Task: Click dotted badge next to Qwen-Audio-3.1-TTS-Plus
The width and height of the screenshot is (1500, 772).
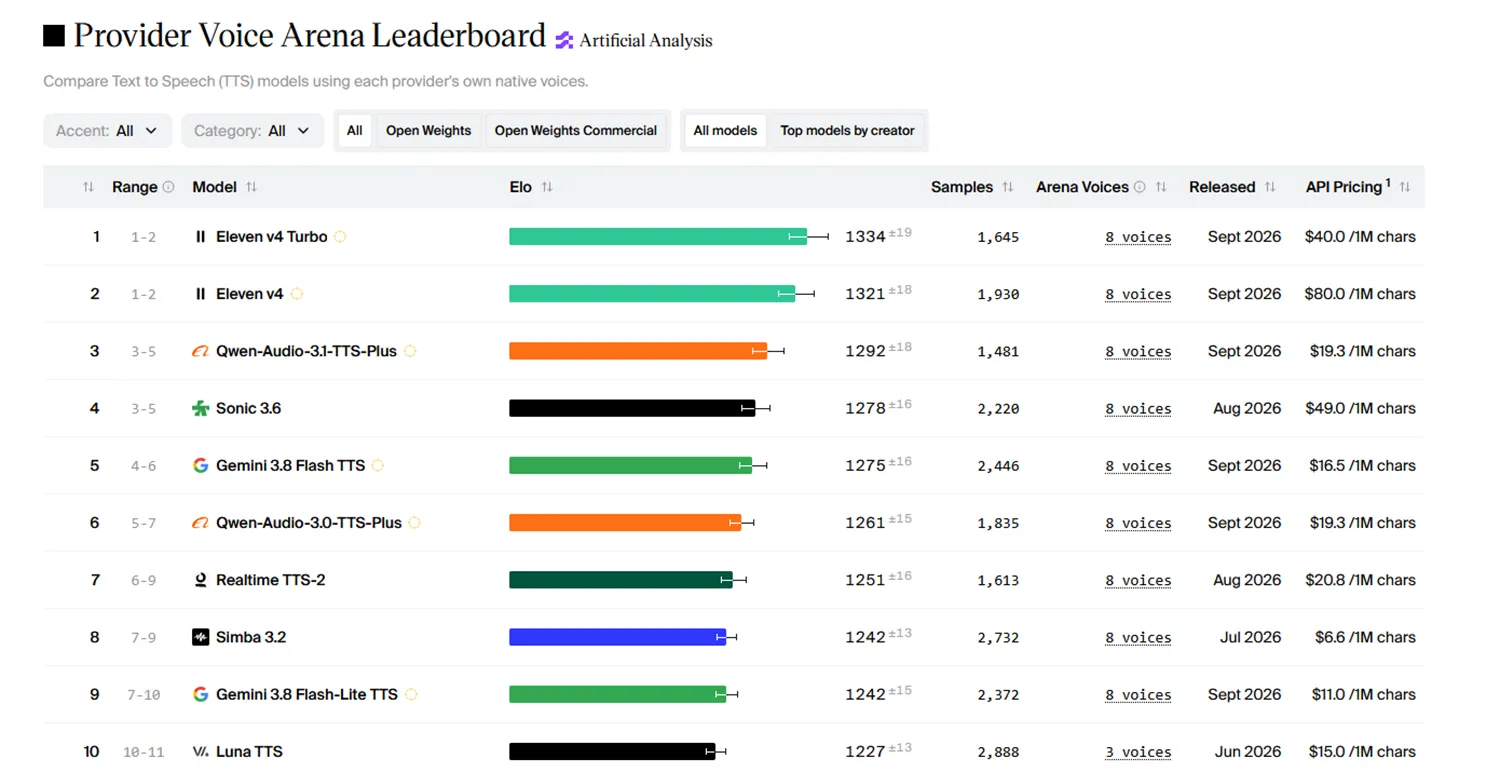Action: pyautogui.click(x=410, y=351)
